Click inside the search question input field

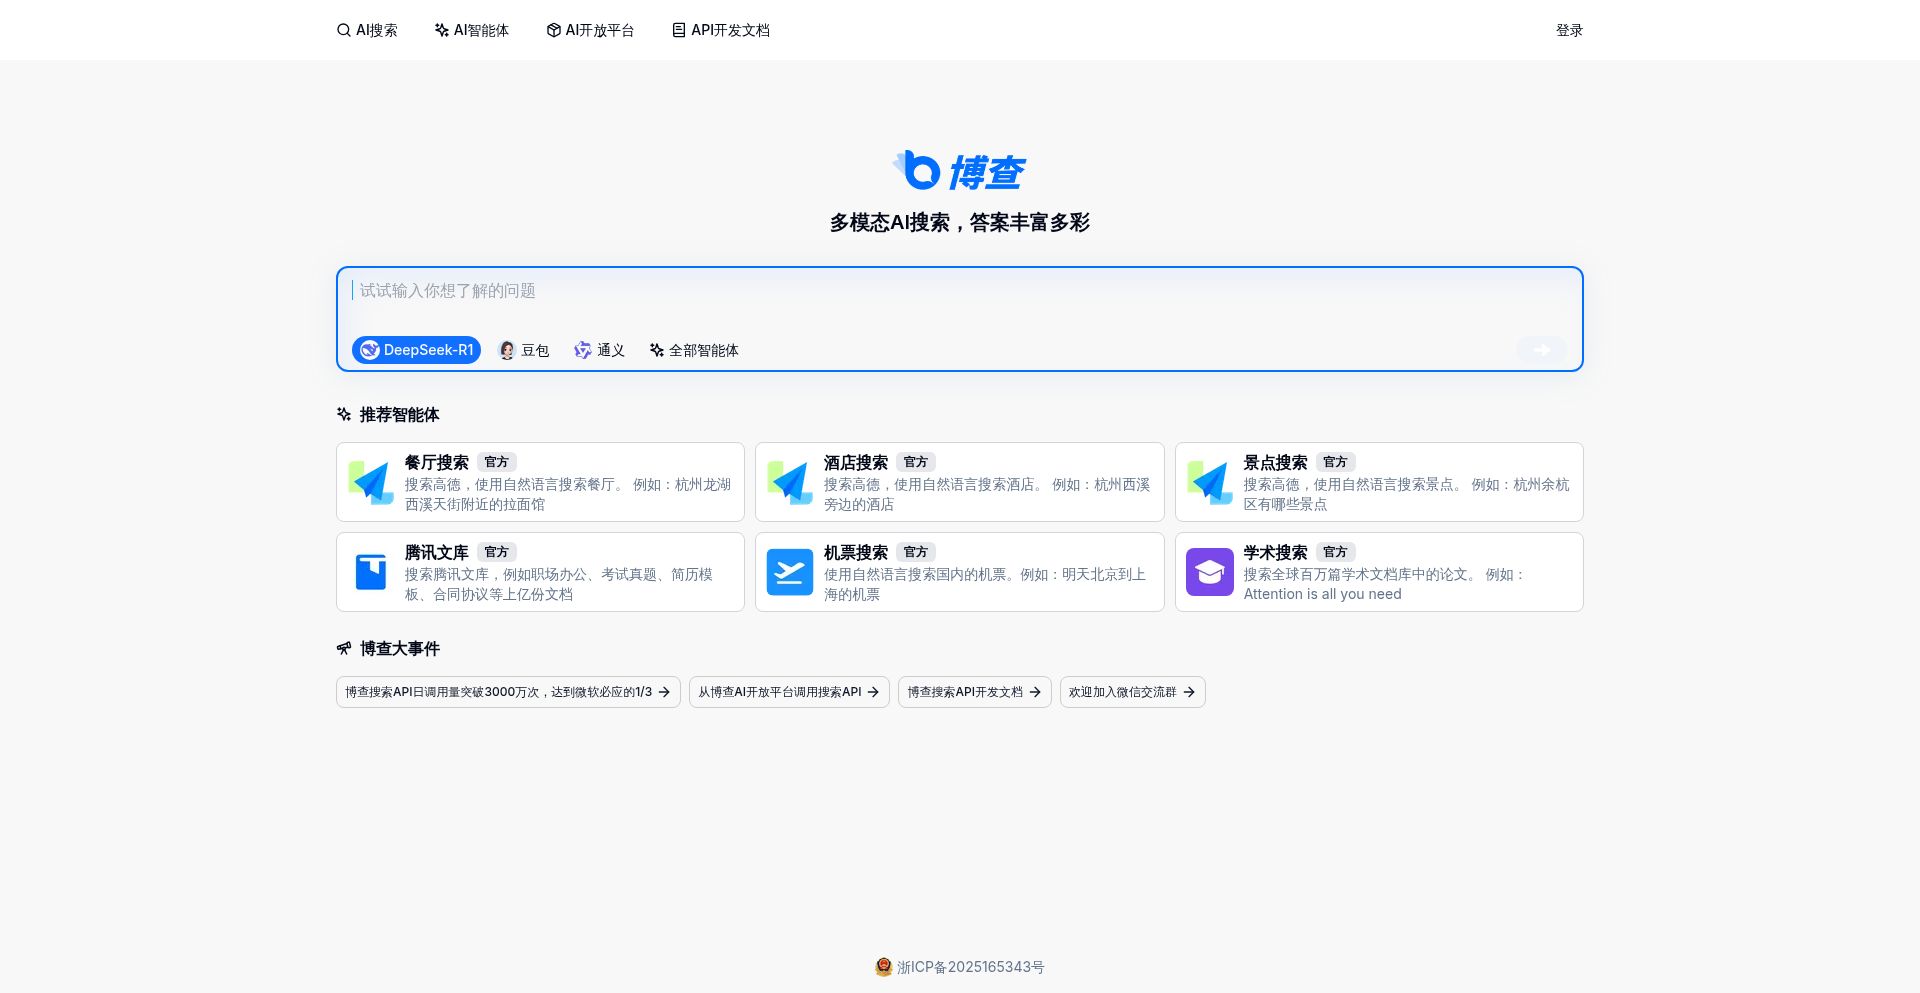point(900,291)
